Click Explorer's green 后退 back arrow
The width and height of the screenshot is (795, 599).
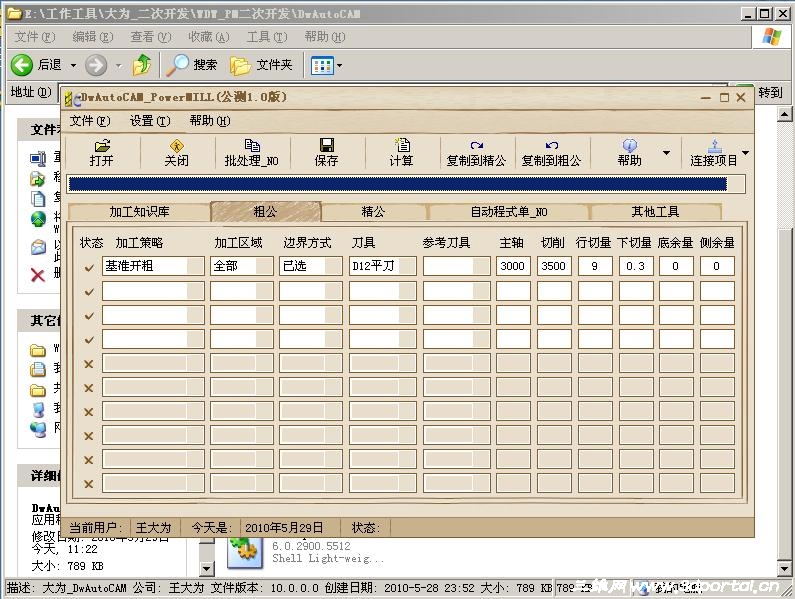point(22,65)
